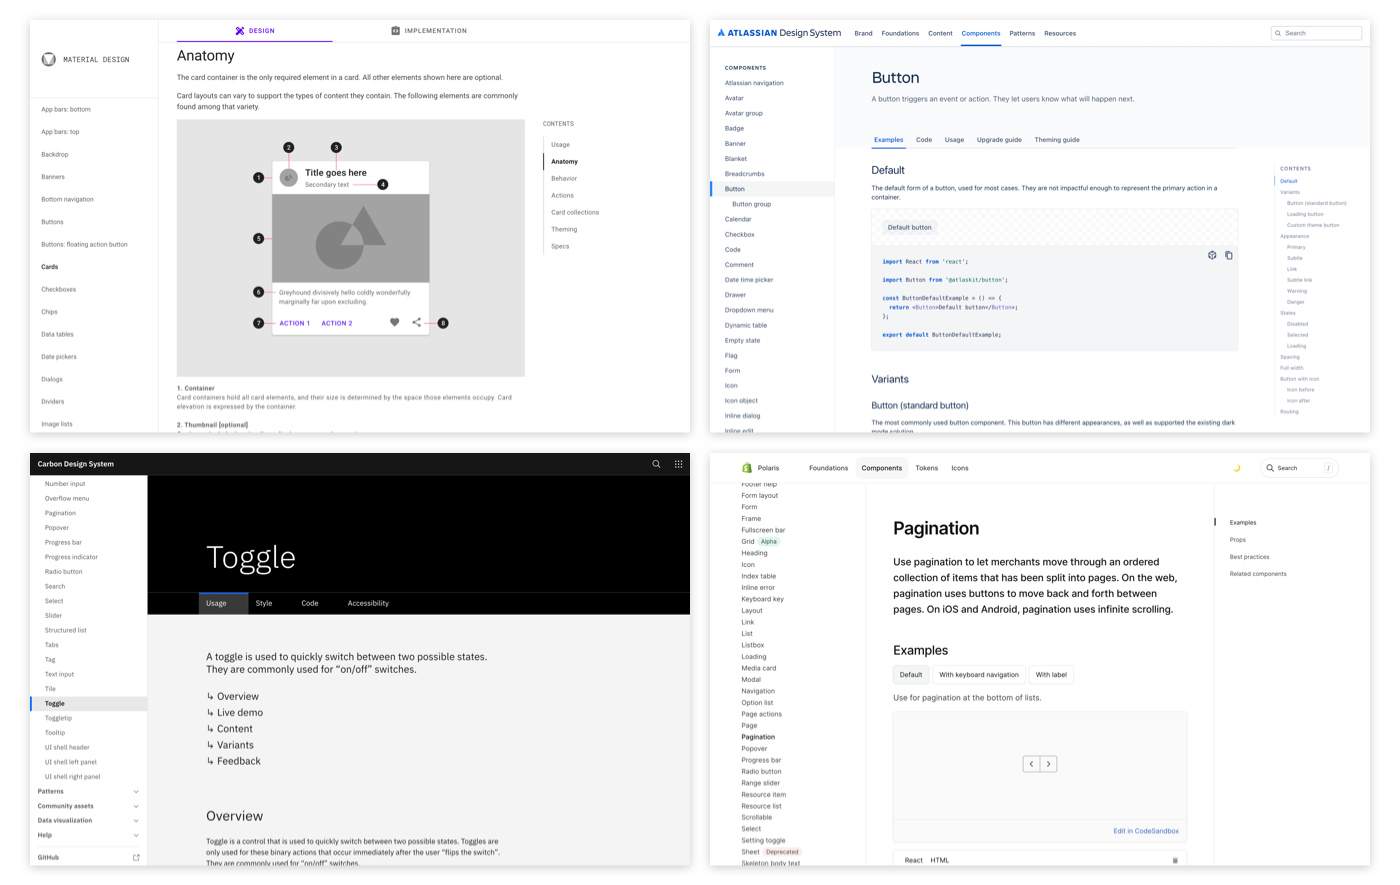Image resolution: width=1400 pixels, height=885 pixels.
Task: Expand Community assets in Carbon sidebar
Action: (136, 806)
